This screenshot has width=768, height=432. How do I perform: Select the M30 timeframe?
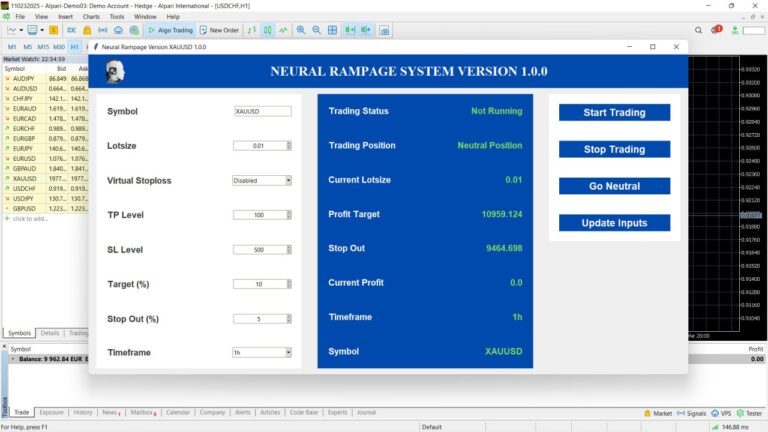(59, 47)
